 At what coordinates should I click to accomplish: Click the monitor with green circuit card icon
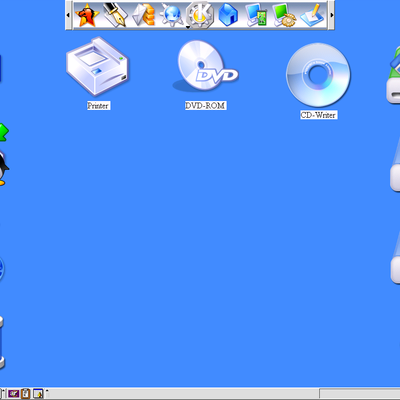tap(256, 15)
